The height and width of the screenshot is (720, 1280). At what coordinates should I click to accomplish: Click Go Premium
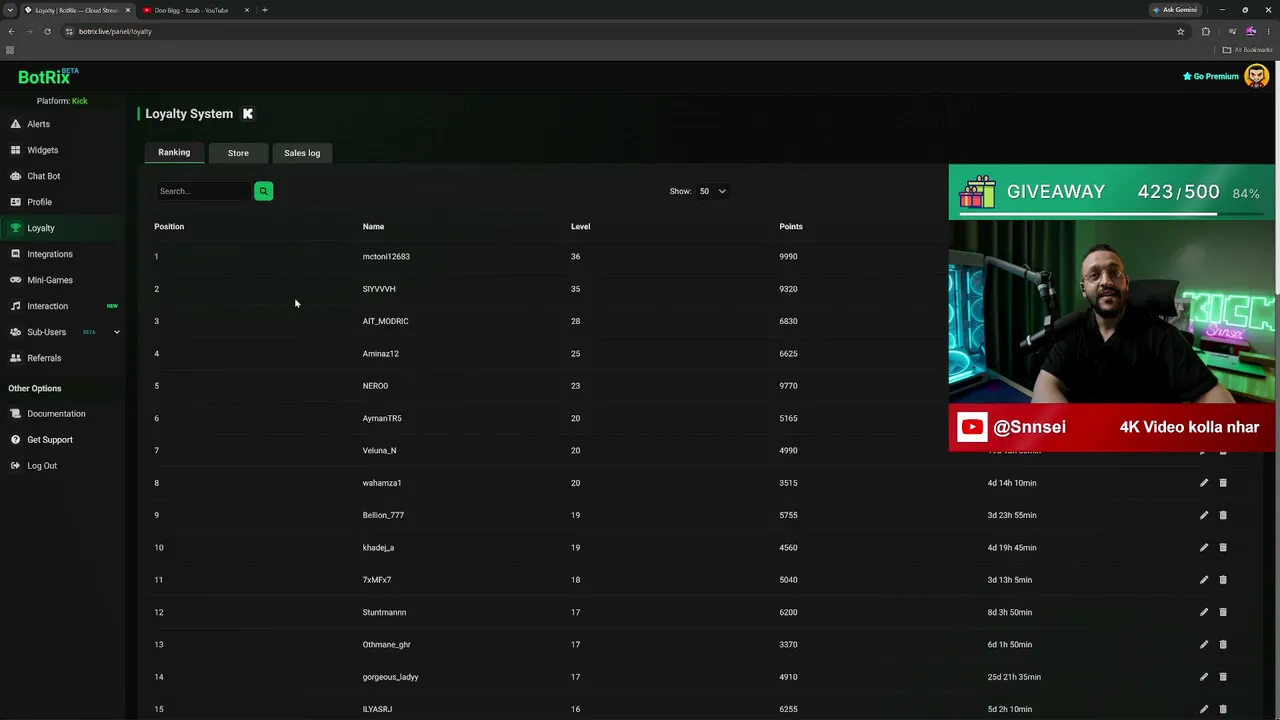(x=1211, y=76)
